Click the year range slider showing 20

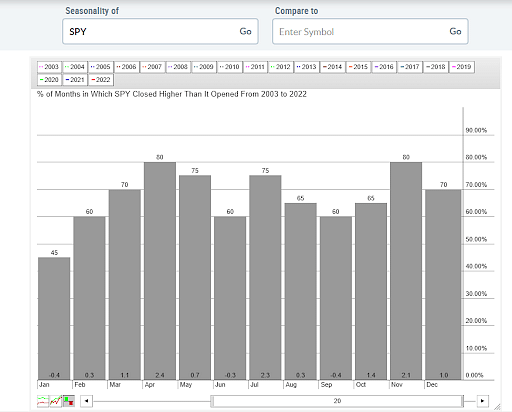click(x=337, y=401)
